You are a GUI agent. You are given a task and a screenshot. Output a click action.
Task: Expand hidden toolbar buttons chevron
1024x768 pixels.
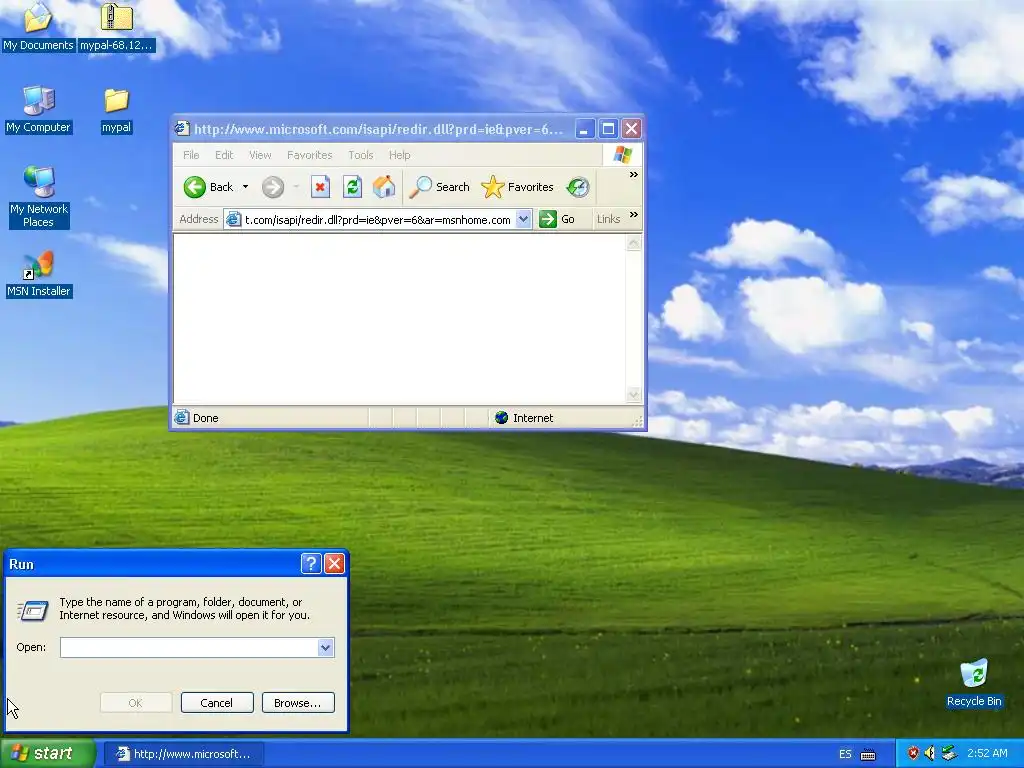(633, 175)
